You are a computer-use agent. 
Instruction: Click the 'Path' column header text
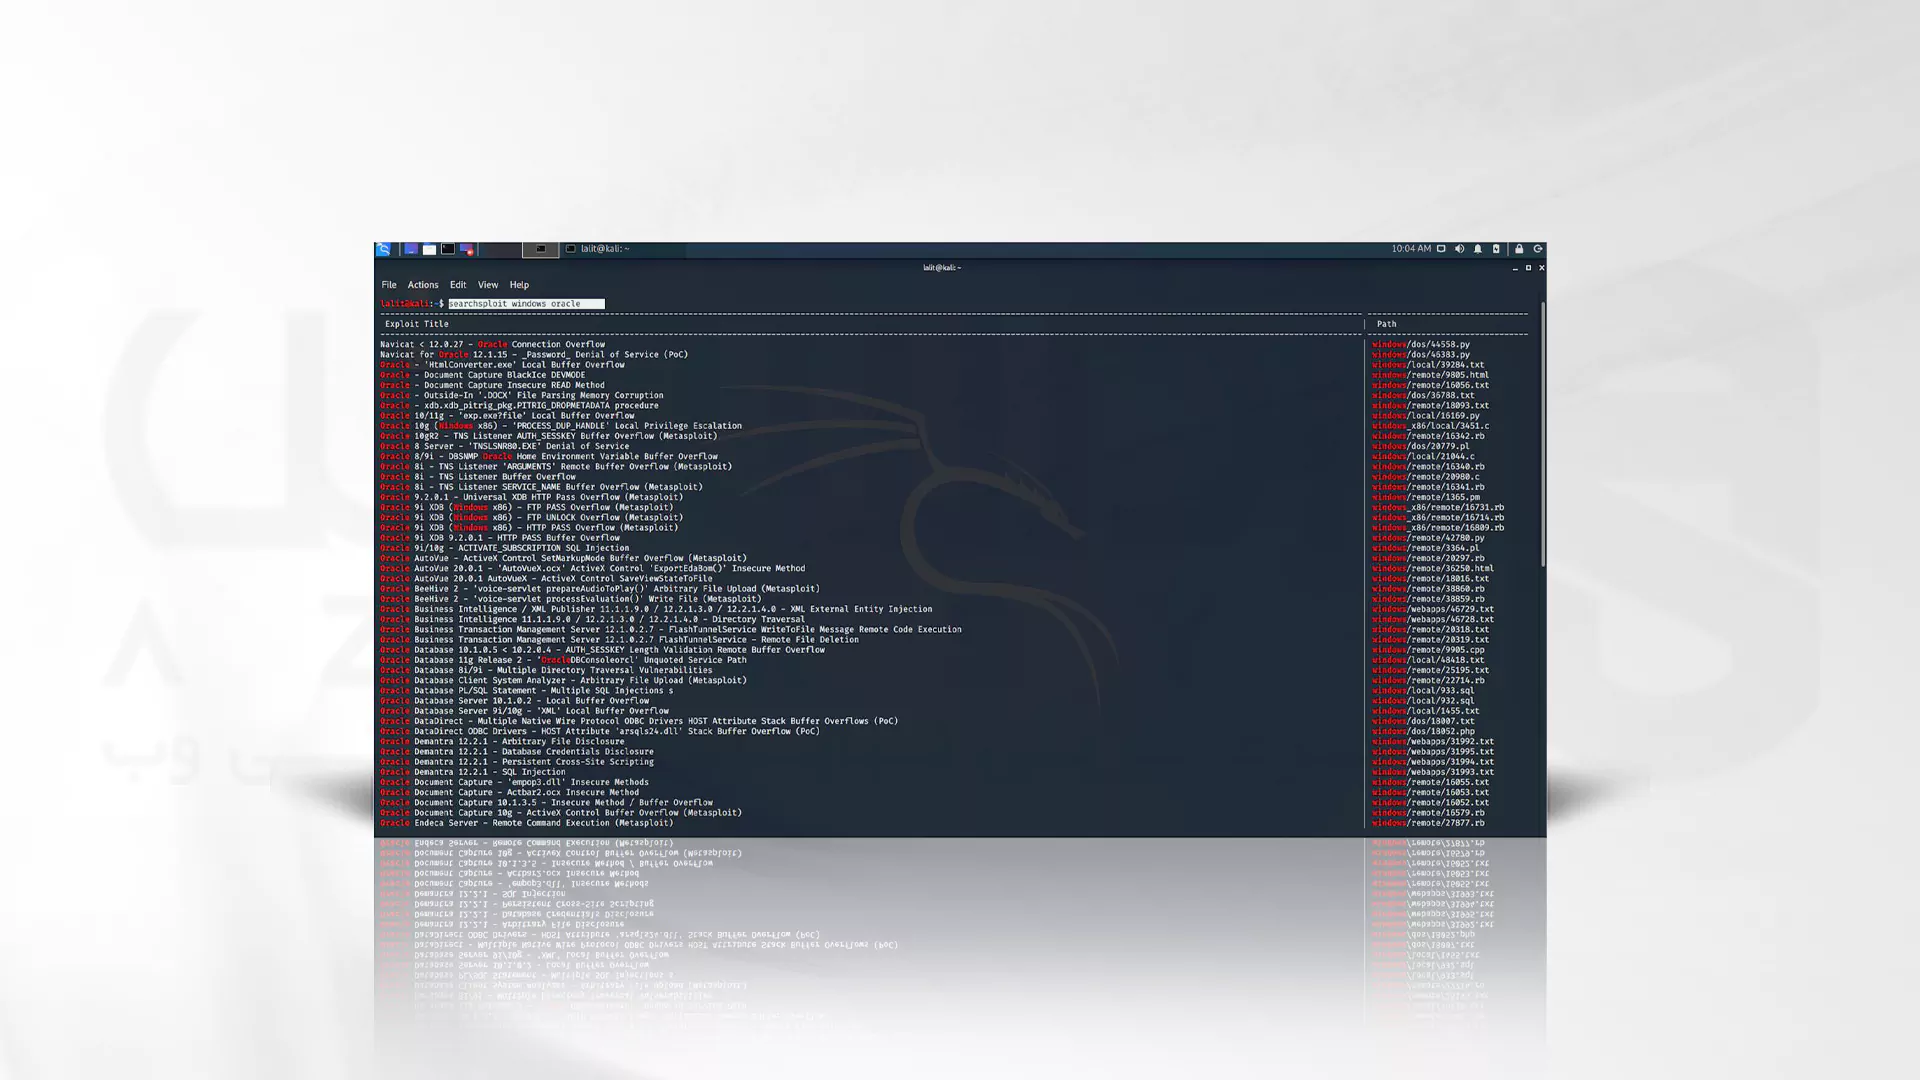(x=1387, y=324)
